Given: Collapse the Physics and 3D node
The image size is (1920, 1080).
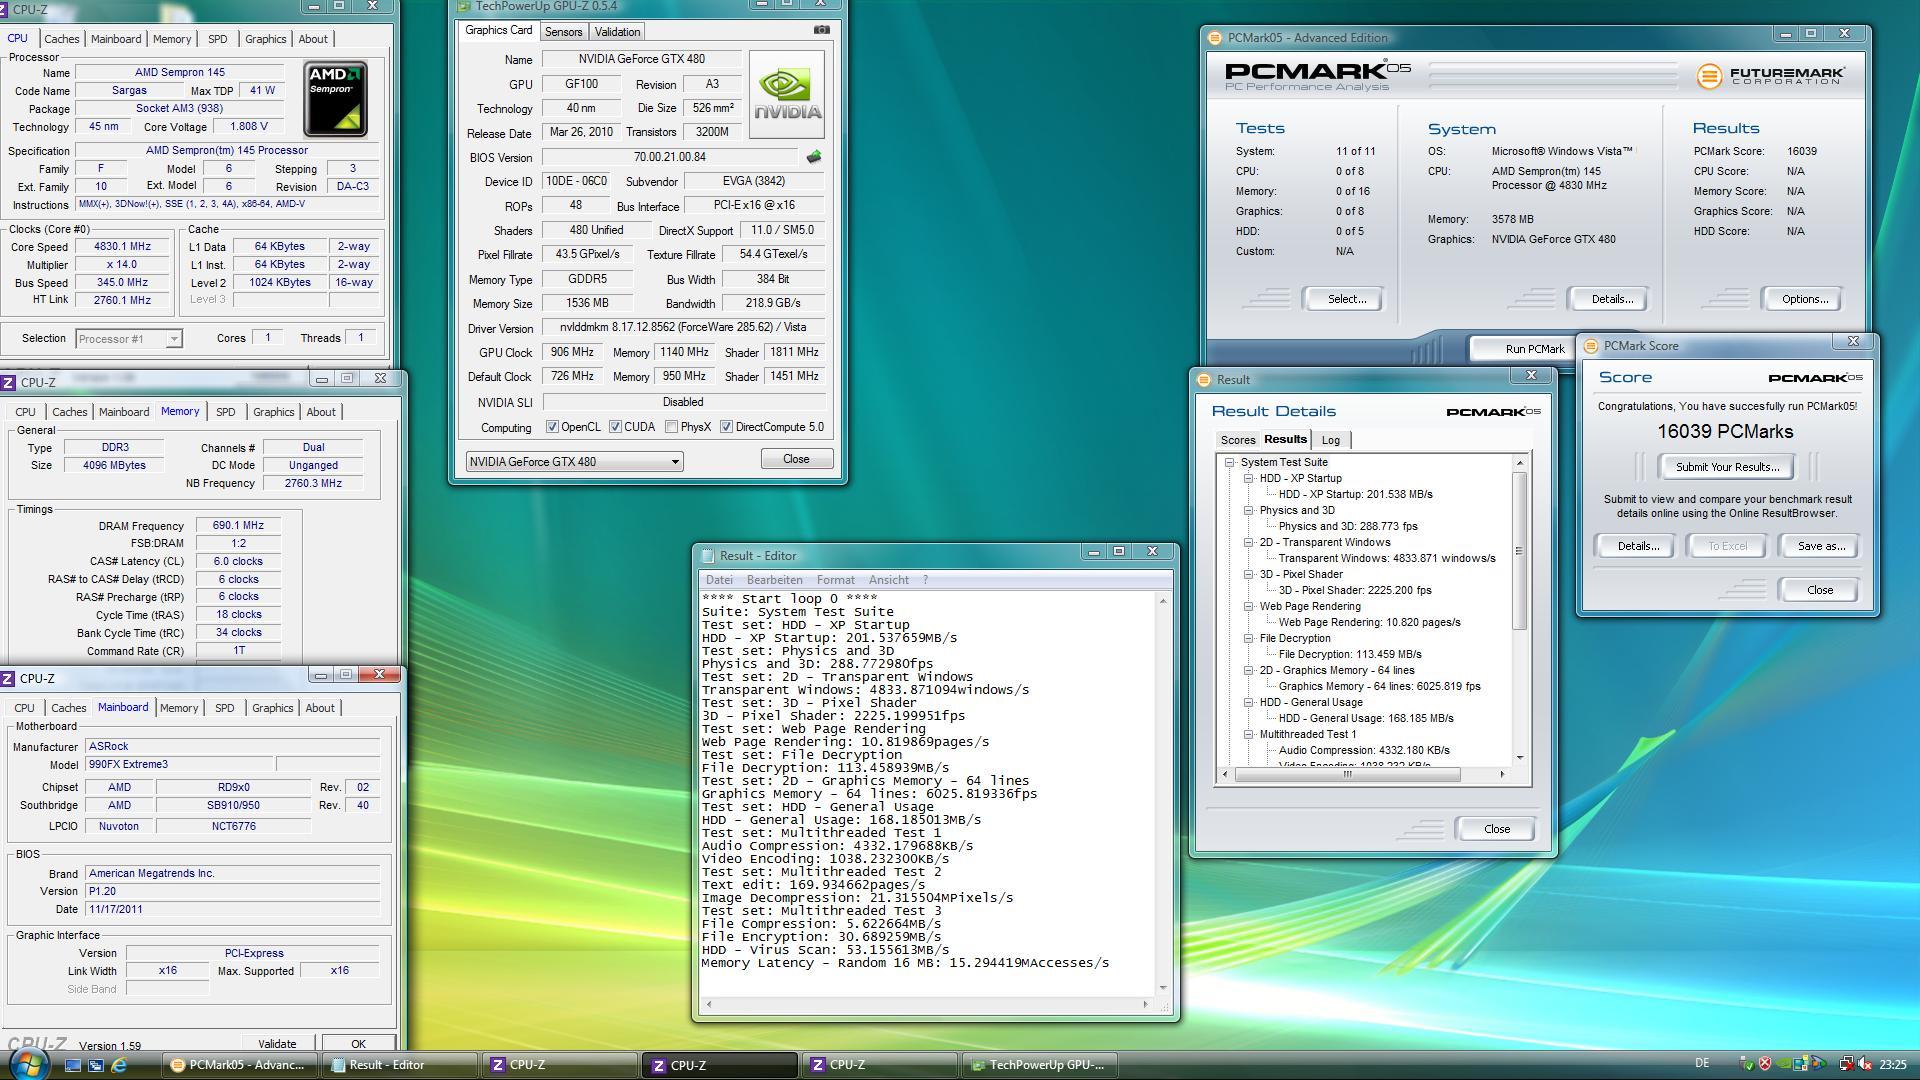Looking at the screenshot, I should pyautogui.click(x=1249, y=511).
